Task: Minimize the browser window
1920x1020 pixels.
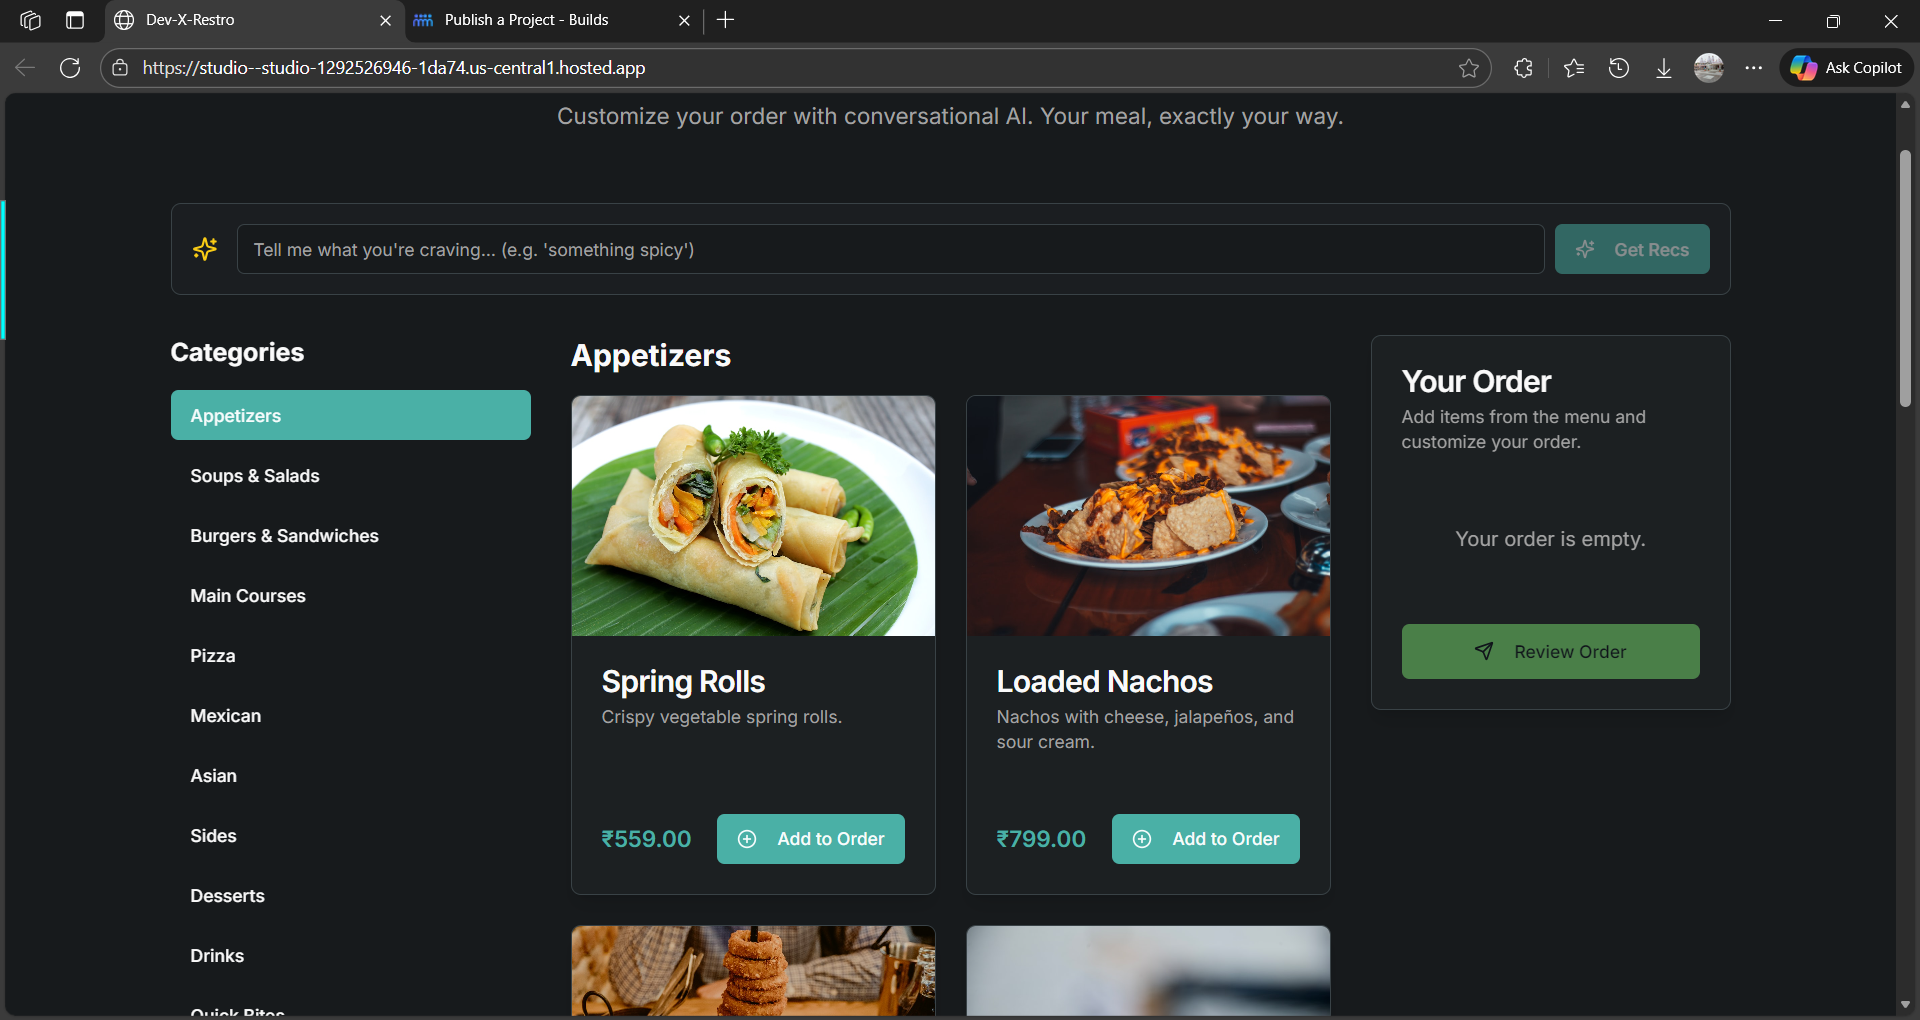Action: [x=1776, y=20]
